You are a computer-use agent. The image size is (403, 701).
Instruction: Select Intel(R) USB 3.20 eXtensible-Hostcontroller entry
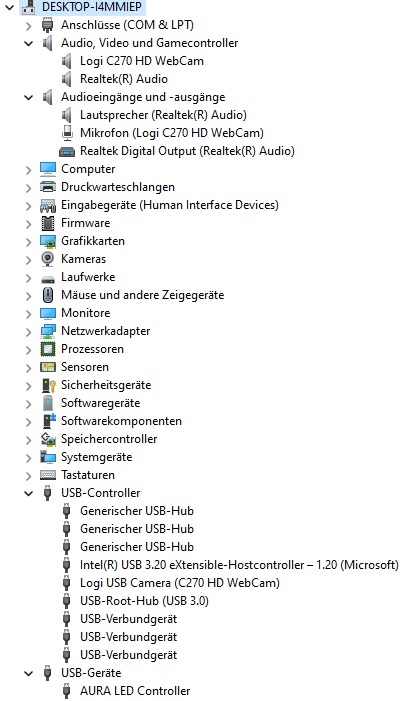[x=239, y=565]
